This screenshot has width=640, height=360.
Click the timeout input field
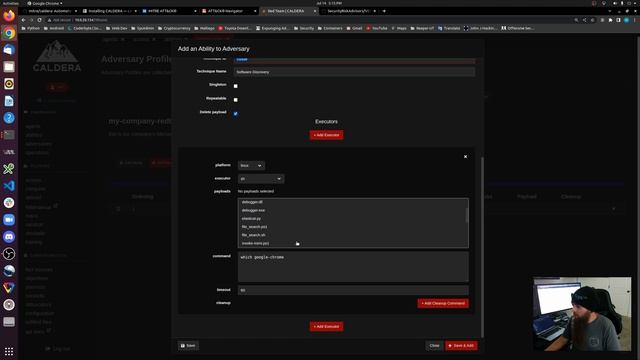[x=353, y=290]
